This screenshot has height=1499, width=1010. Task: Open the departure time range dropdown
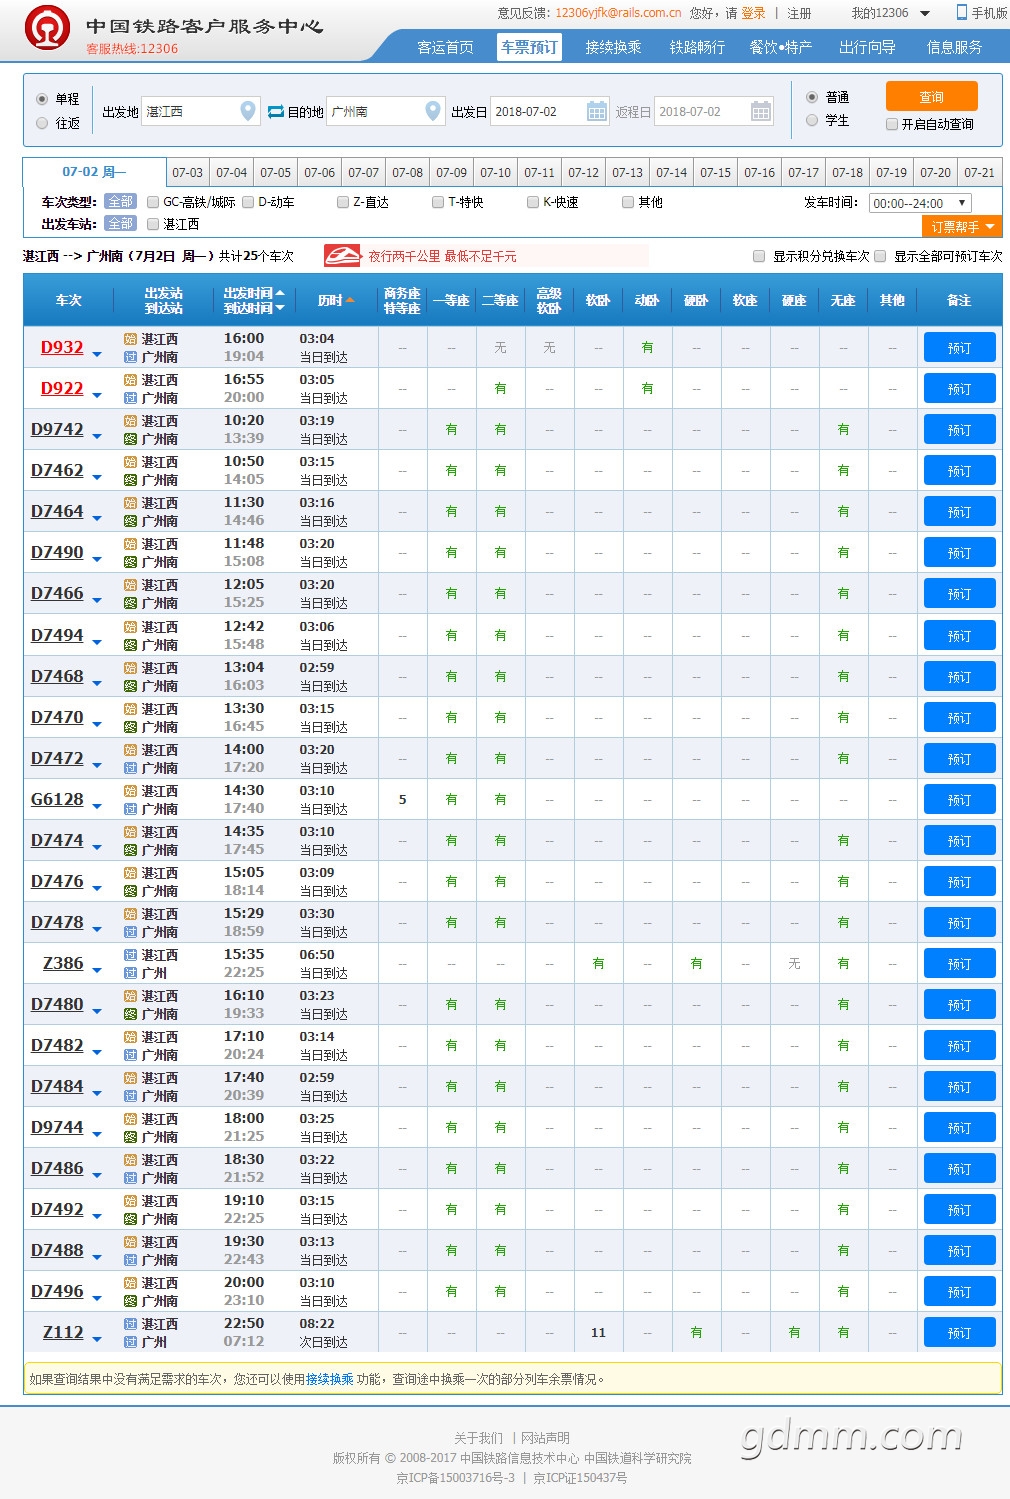[x=920, y=203]
